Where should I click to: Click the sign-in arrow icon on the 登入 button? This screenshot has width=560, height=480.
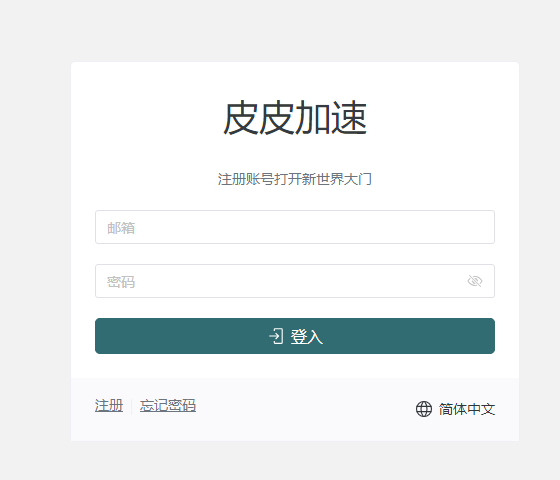pos(276,336)
